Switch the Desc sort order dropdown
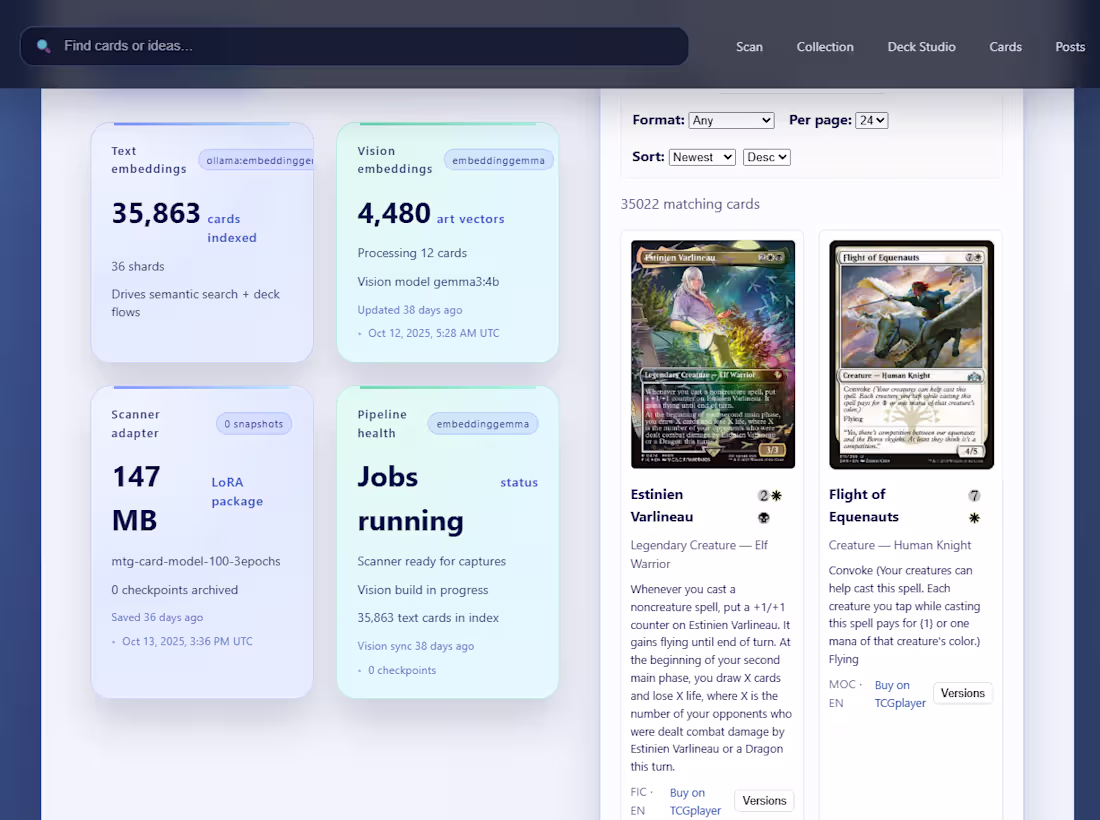The height and width of the screenshot is (820, 1100). [766, 157]
